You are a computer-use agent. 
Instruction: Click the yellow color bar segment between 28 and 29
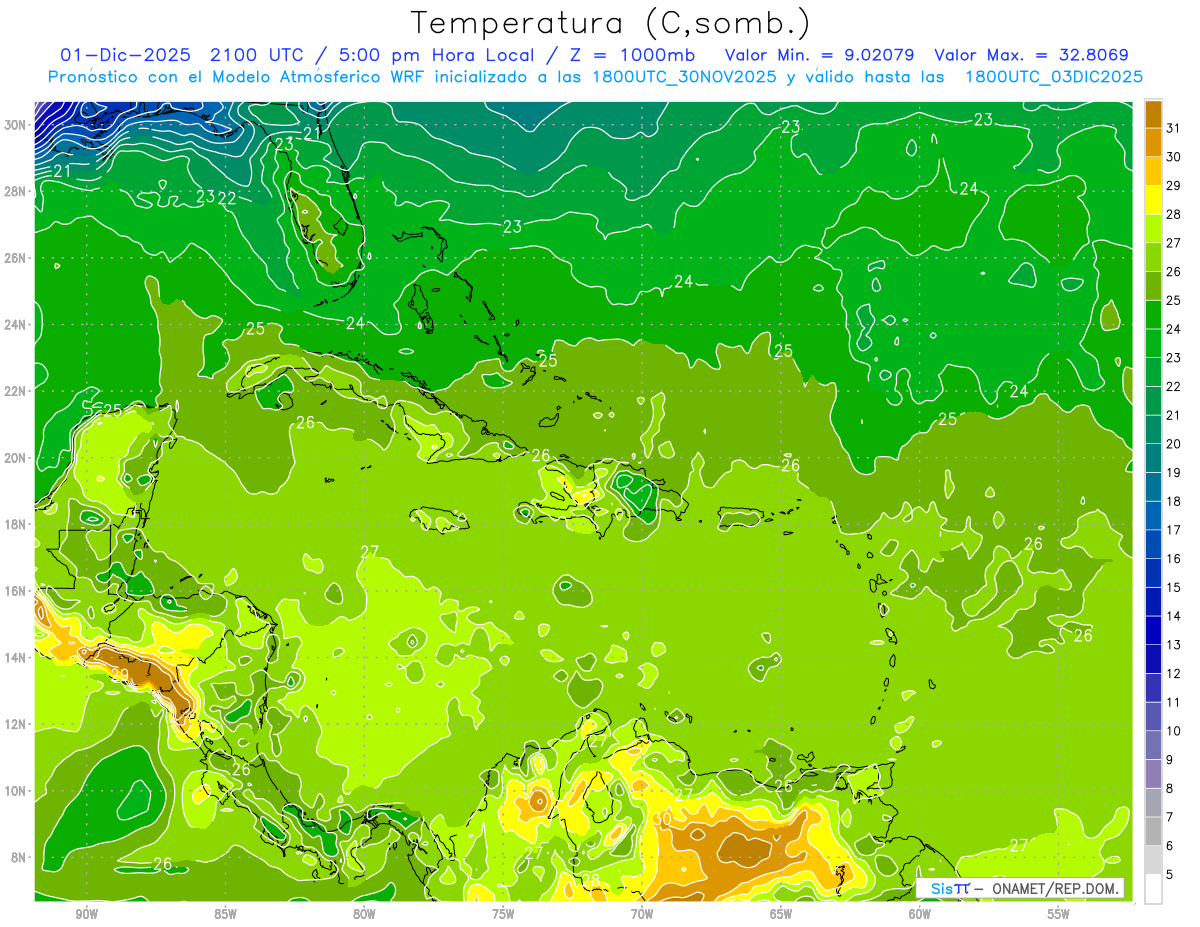click(x=1153, y=200)
